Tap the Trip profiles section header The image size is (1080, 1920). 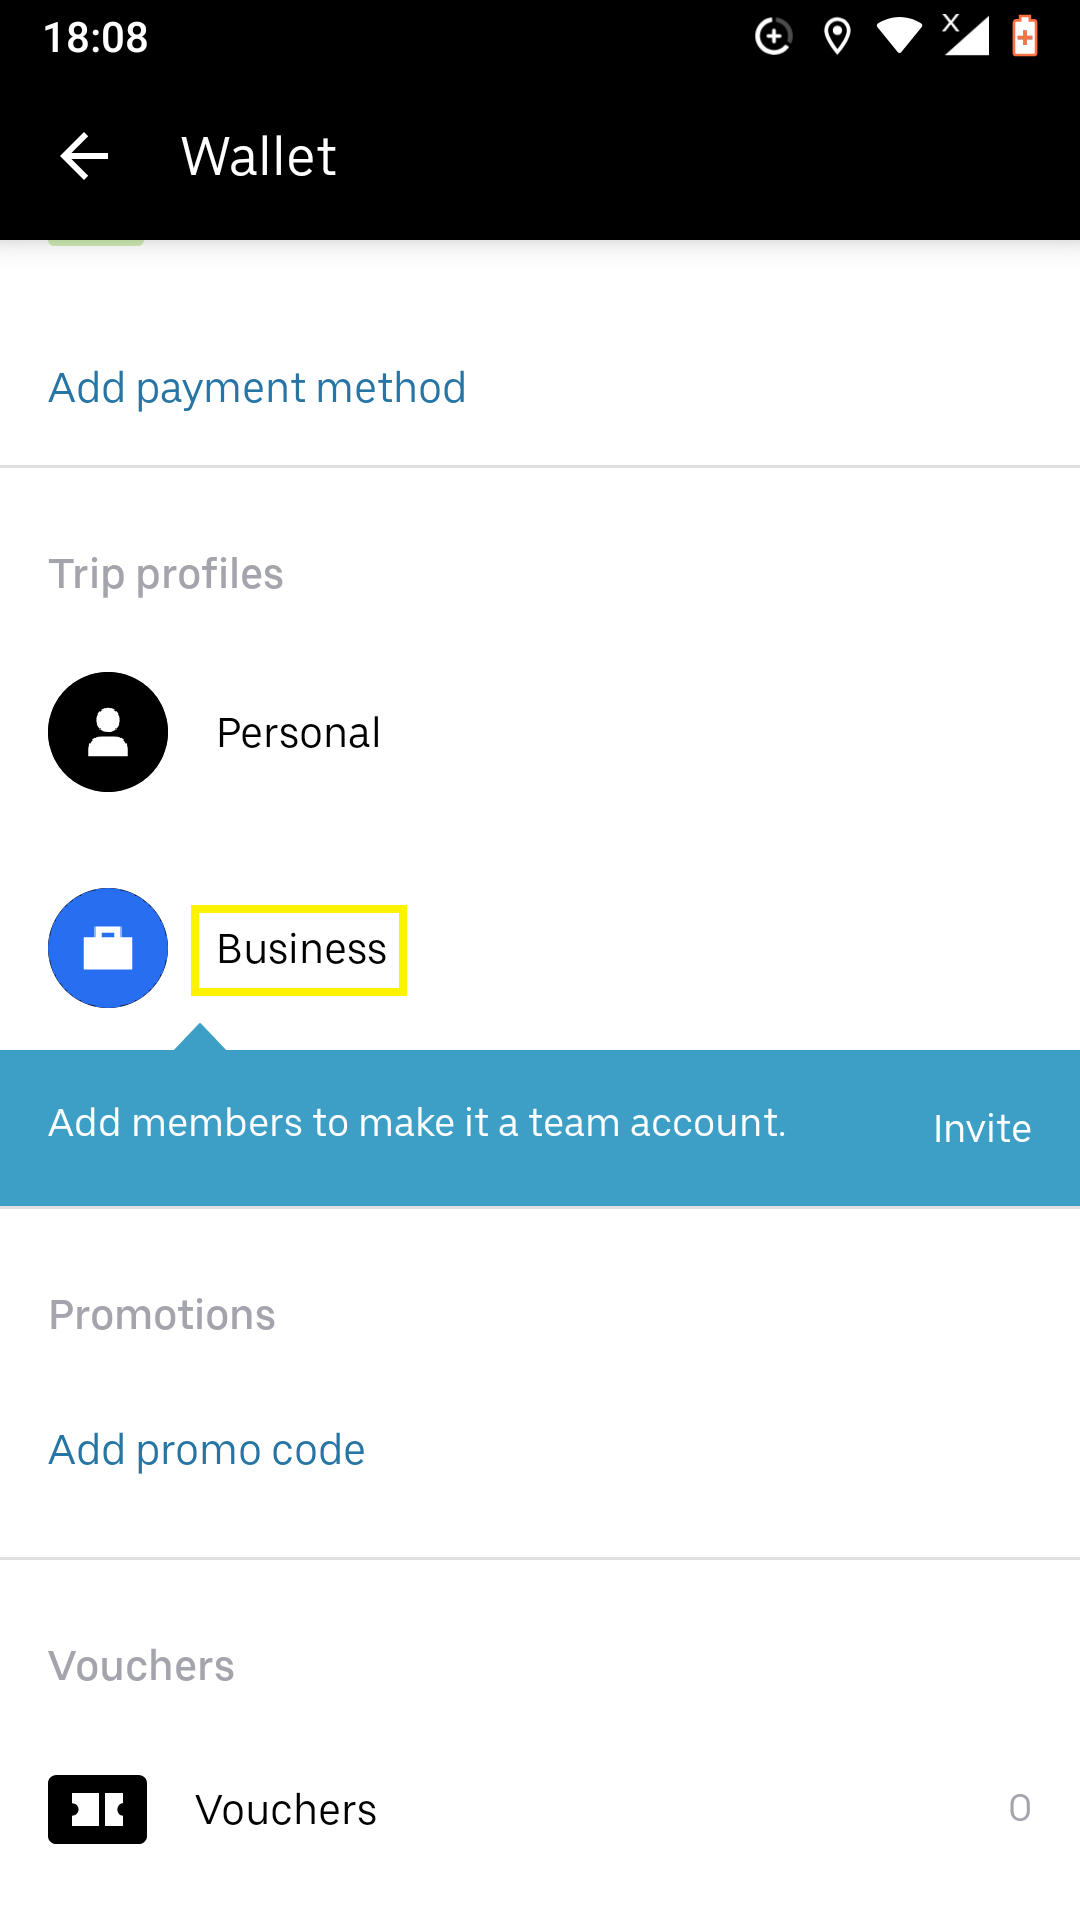(166, 575)
